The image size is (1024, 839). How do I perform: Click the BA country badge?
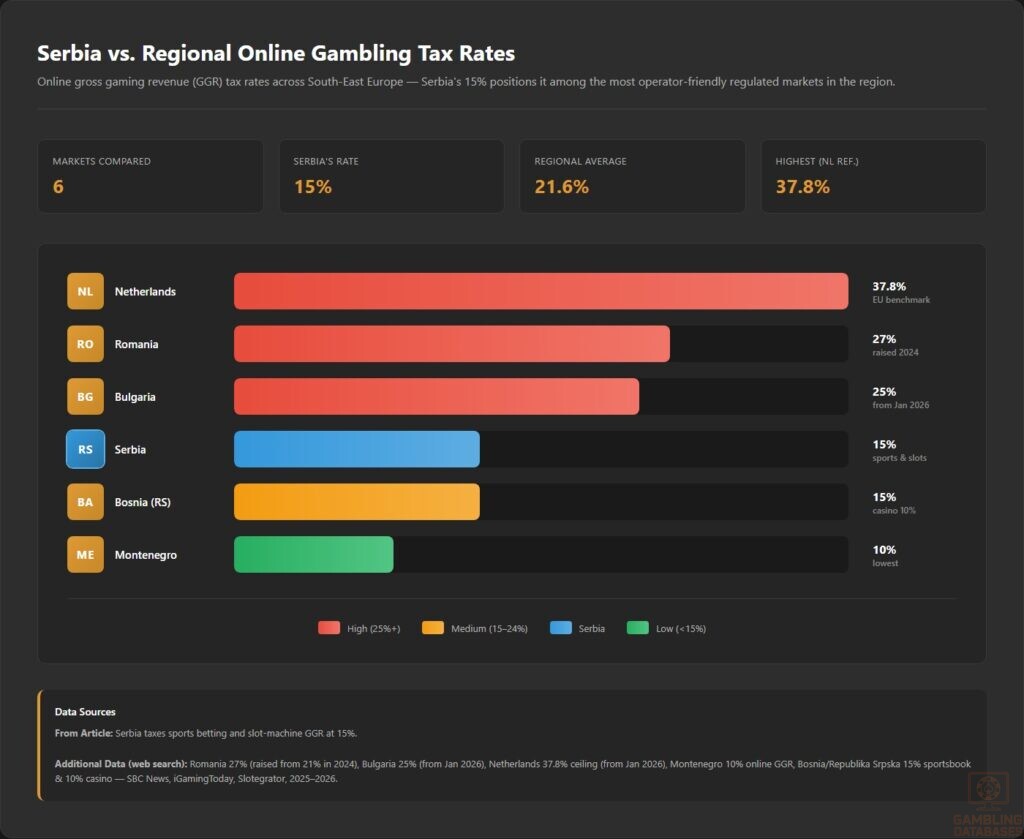tap(86, 502)
